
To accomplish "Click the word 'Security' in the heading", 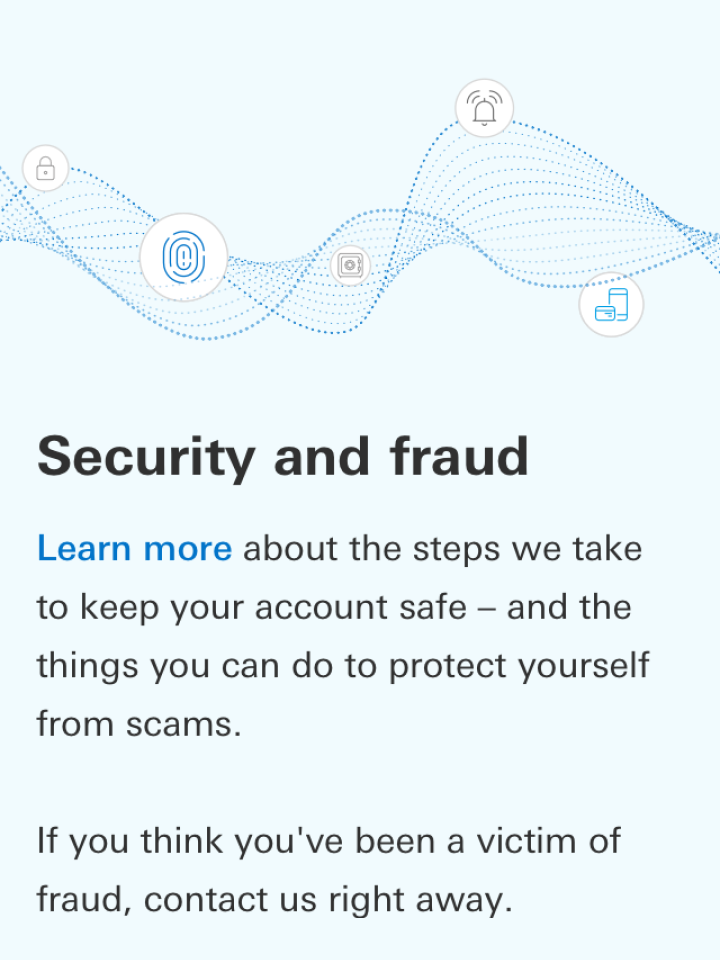I will (x=146, y=458).
